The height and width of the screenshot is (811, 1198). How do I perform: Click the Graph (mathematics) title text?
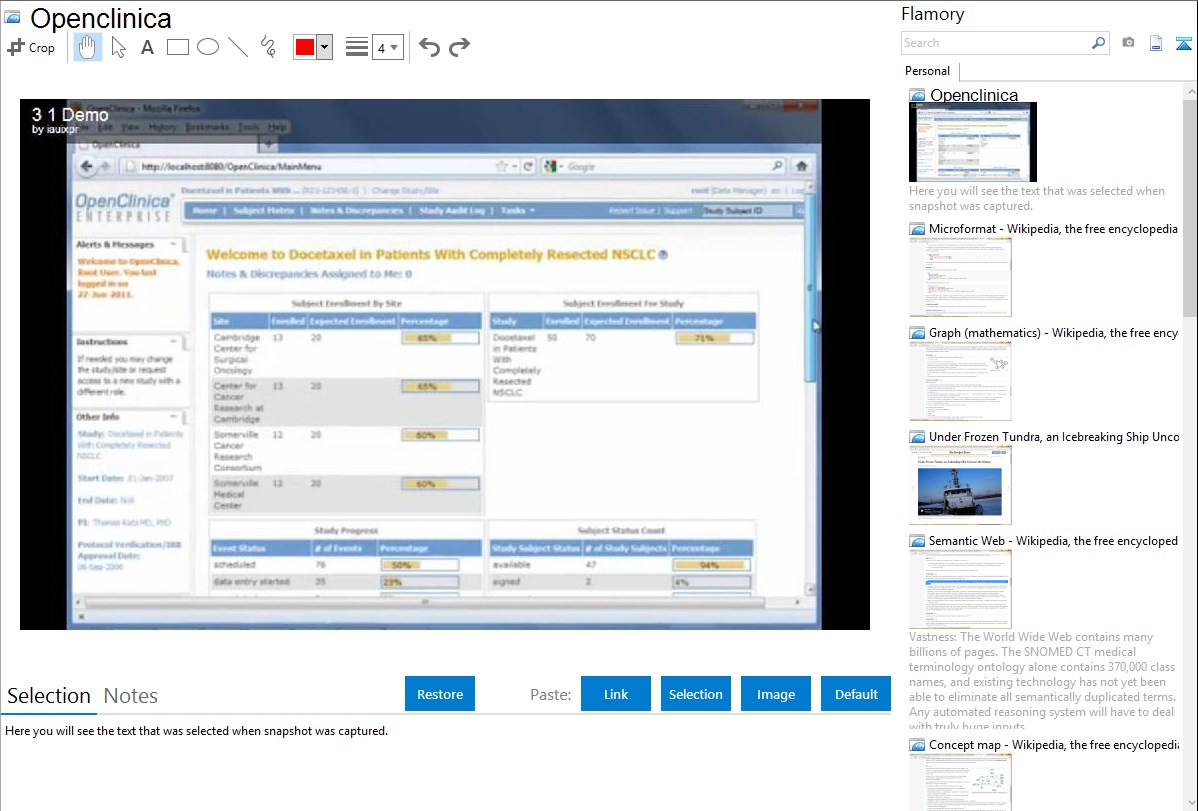[x=1053, y=333]
